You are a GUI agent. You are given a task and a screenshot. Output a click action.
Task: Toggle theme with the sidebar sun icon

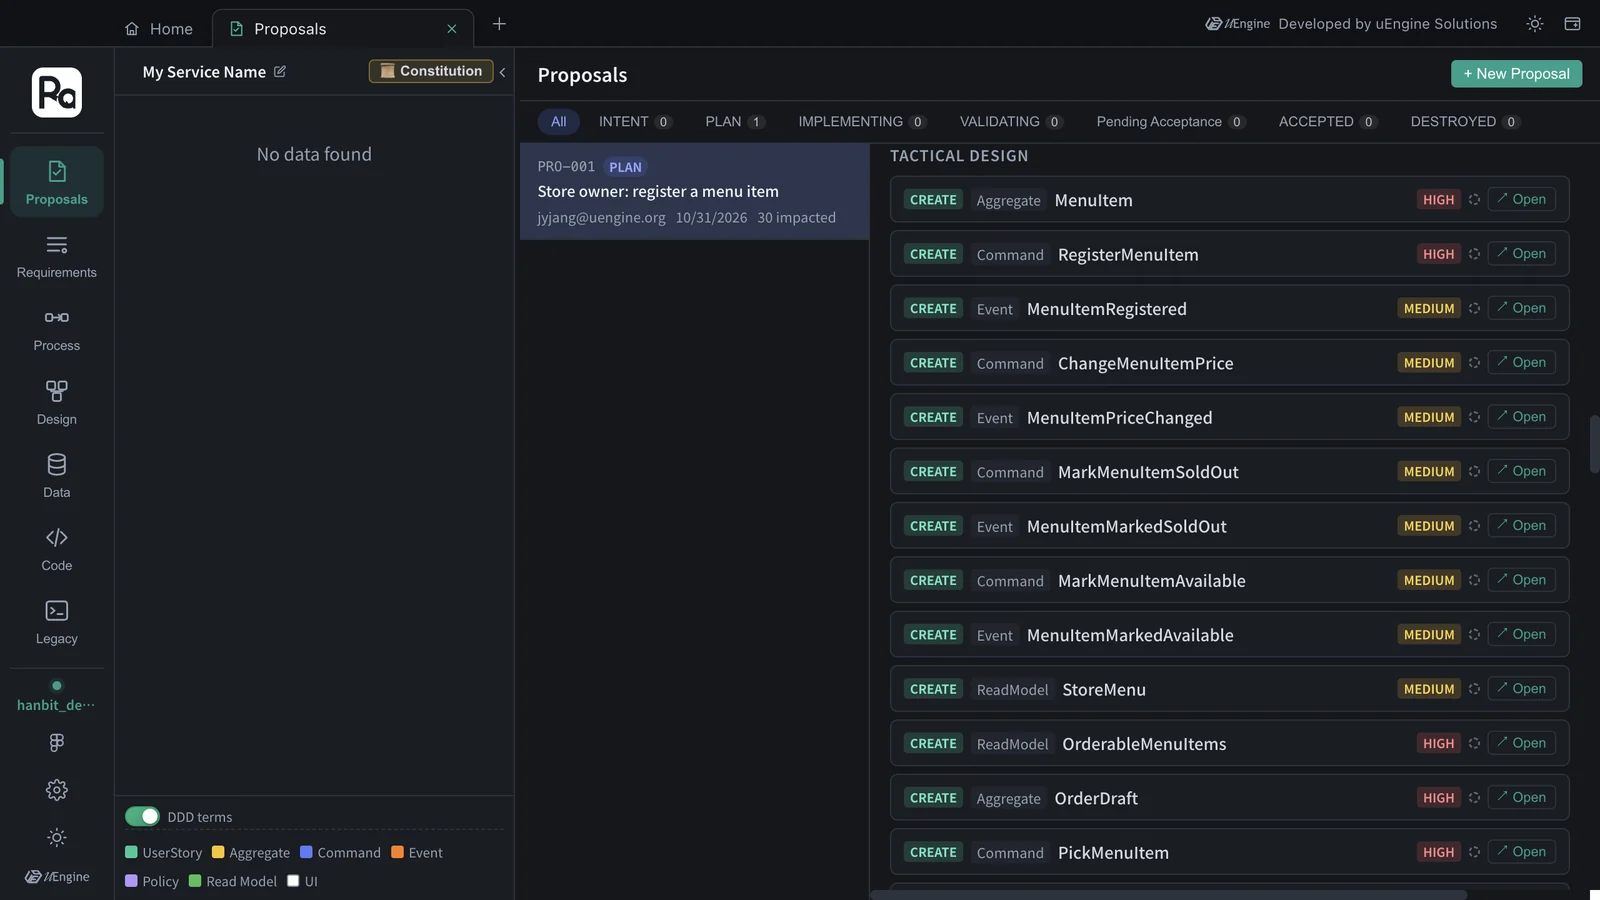coord(57,837)
